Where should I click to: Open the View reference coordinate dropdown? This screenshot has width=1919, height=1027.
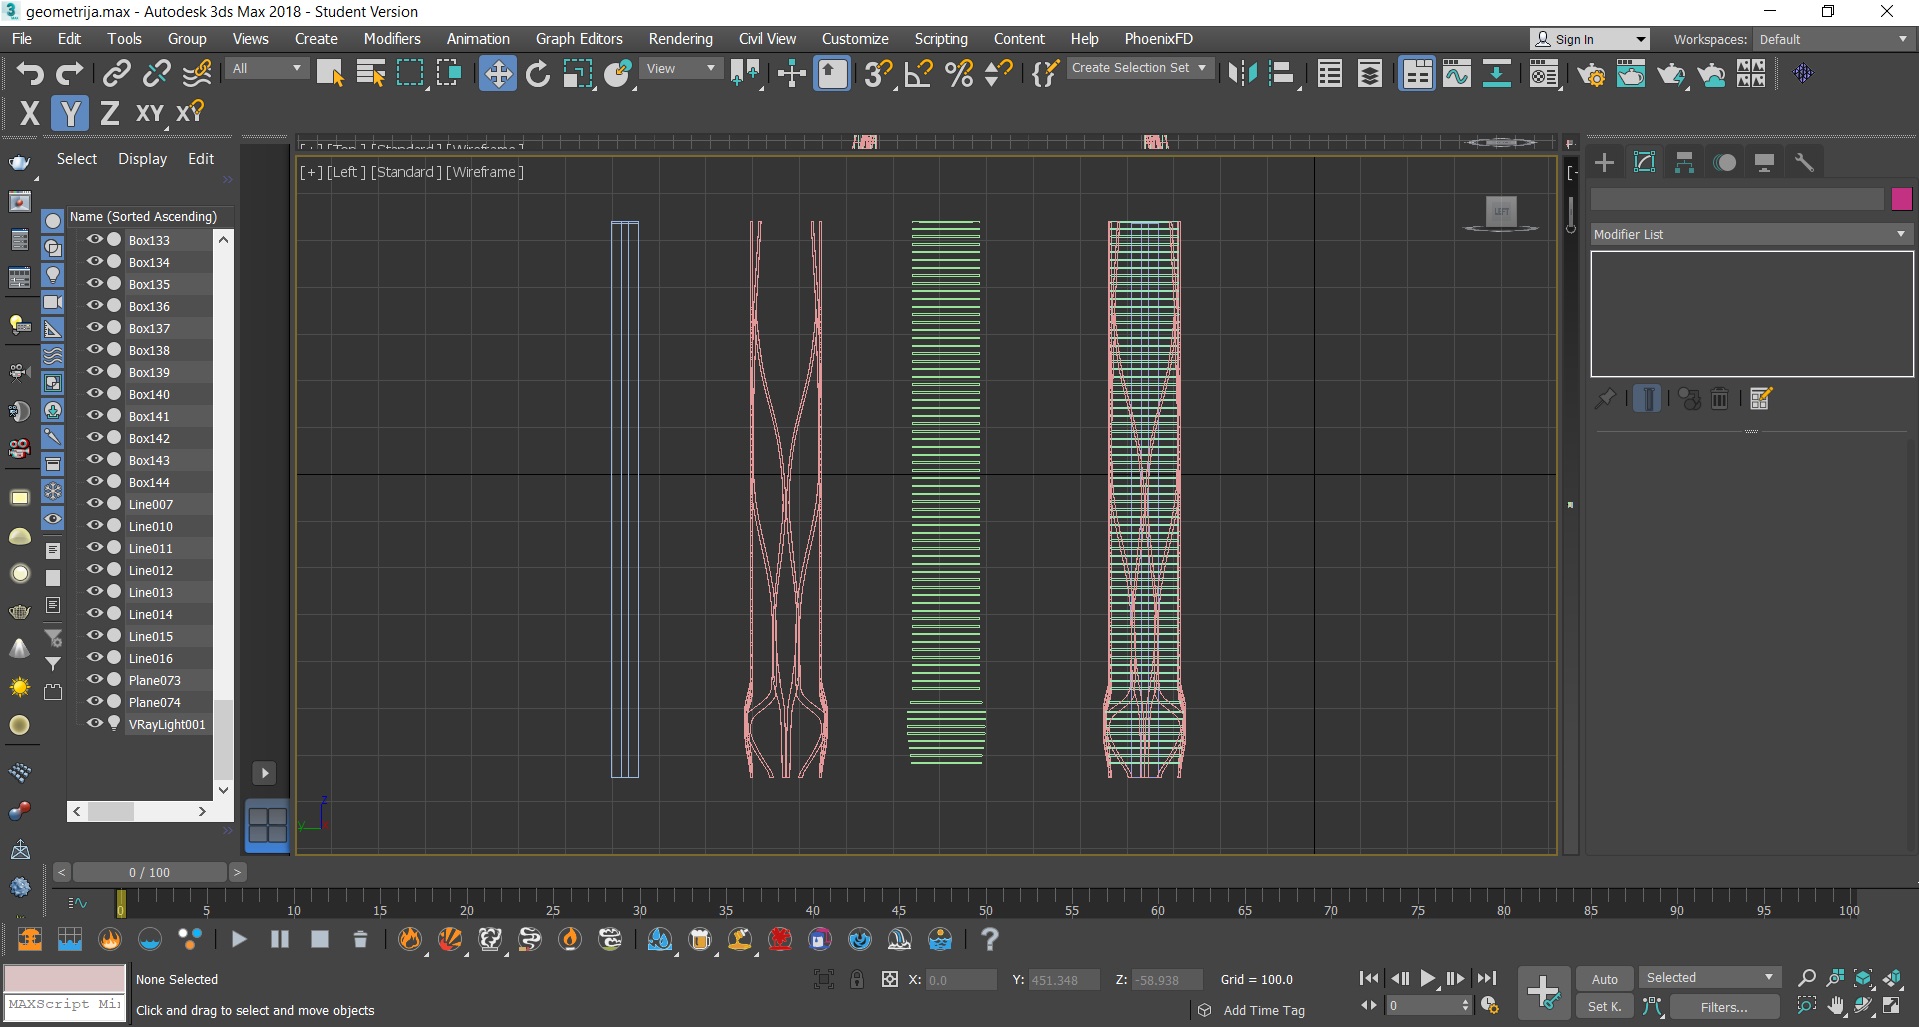click(680, 68)
